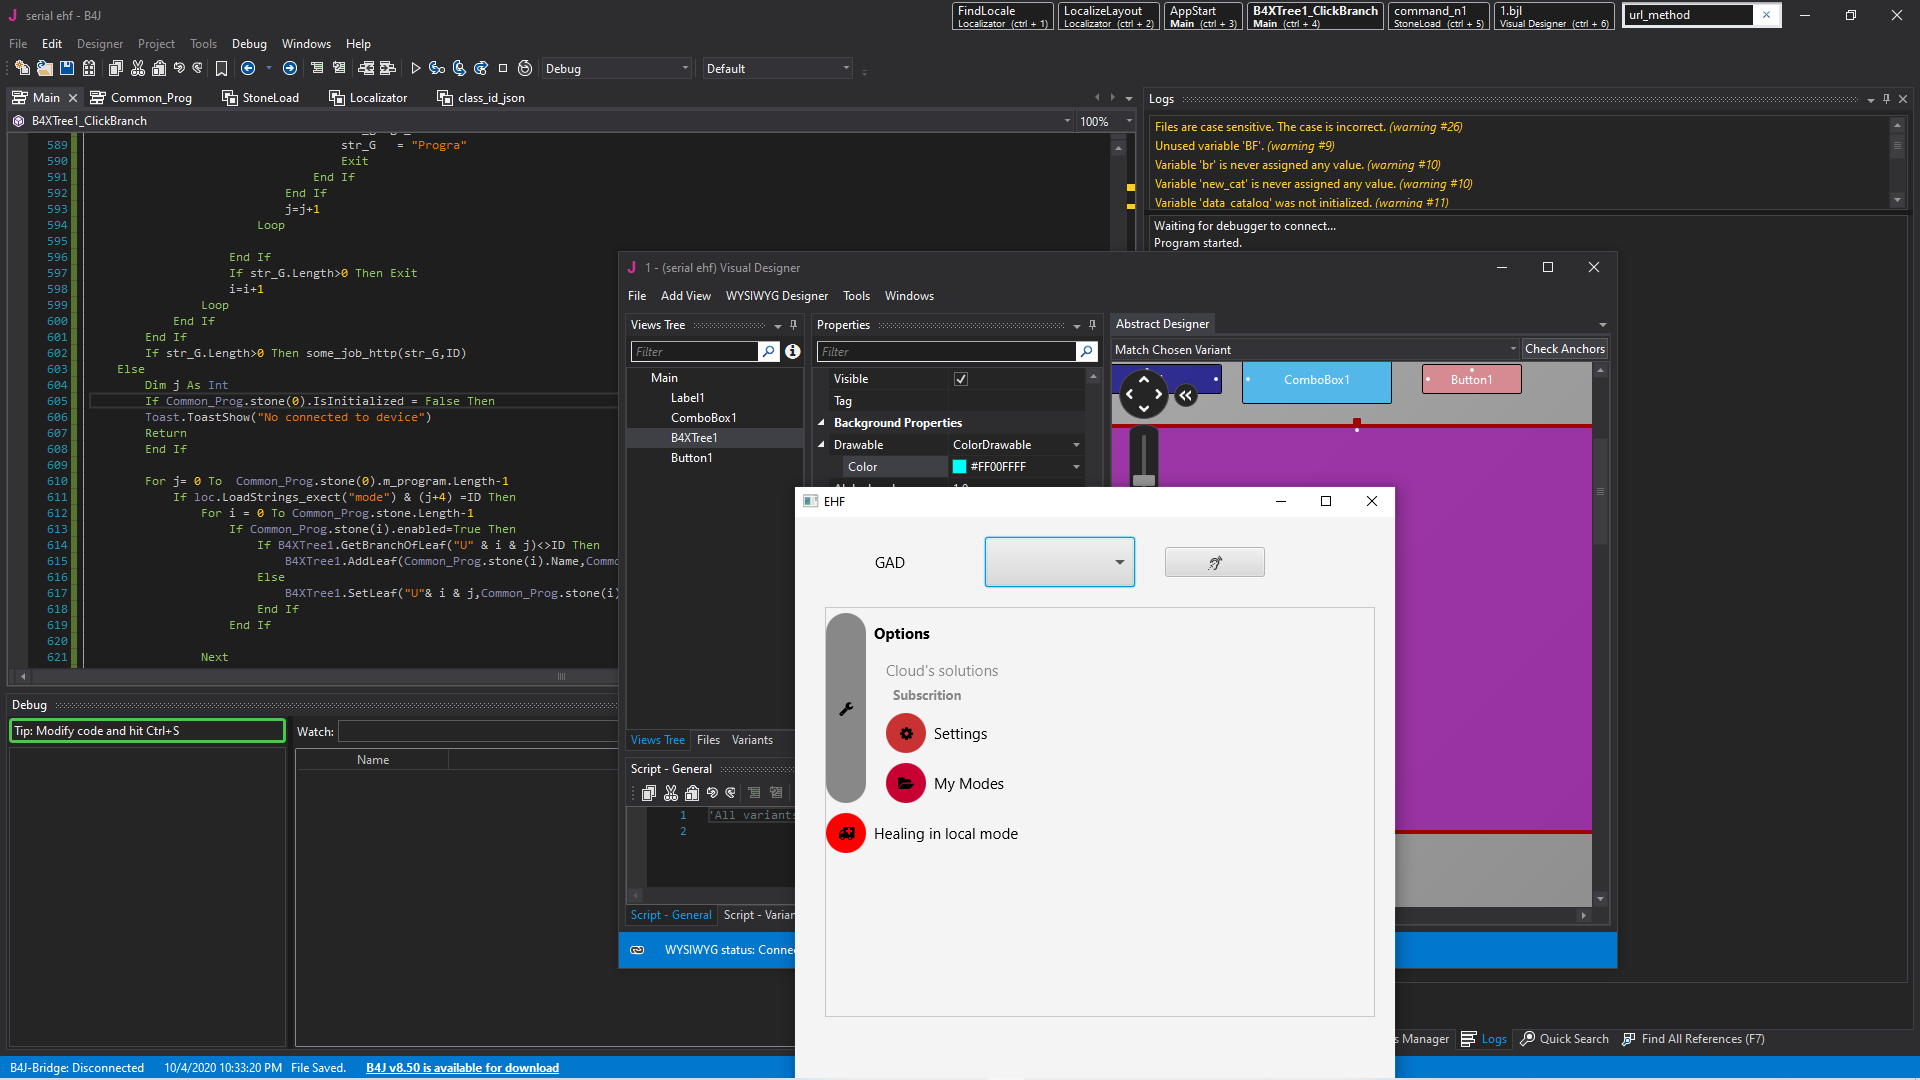Click the Check Anchors button
Viewport: 1920px width, 1080px height.
click(1564, 349)
